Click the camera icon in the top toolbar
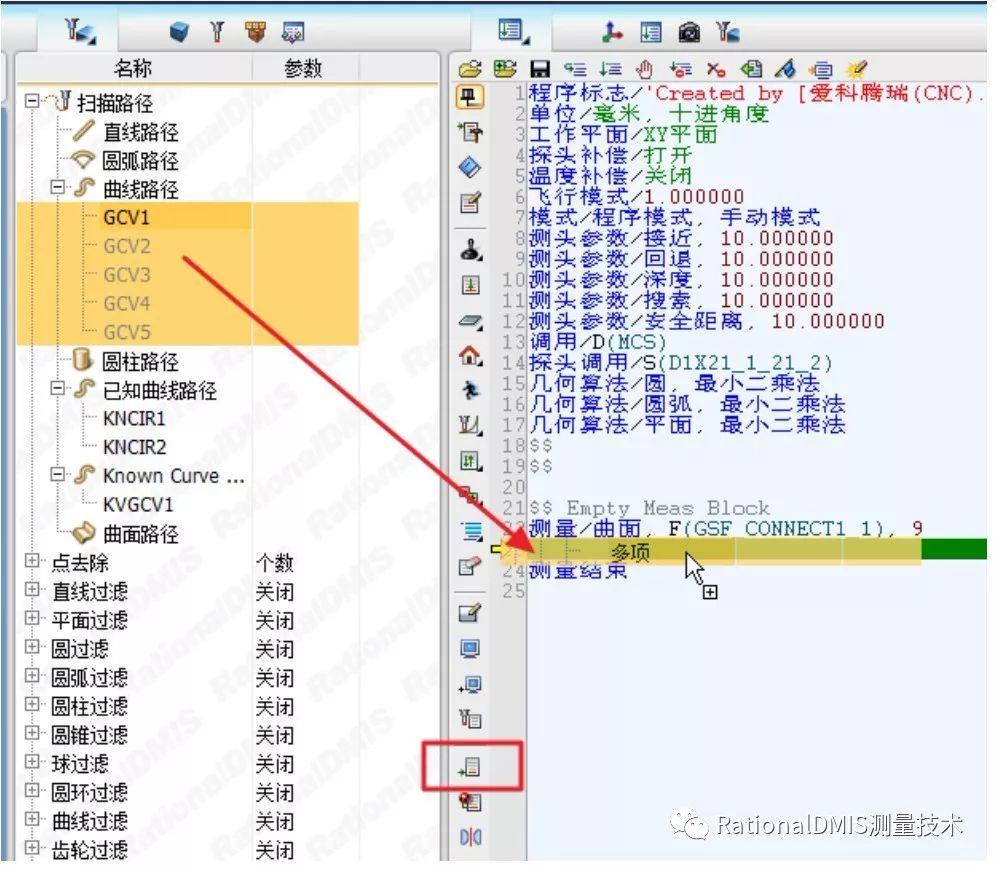Screen dimensions: 996x869 click(689, 32)
